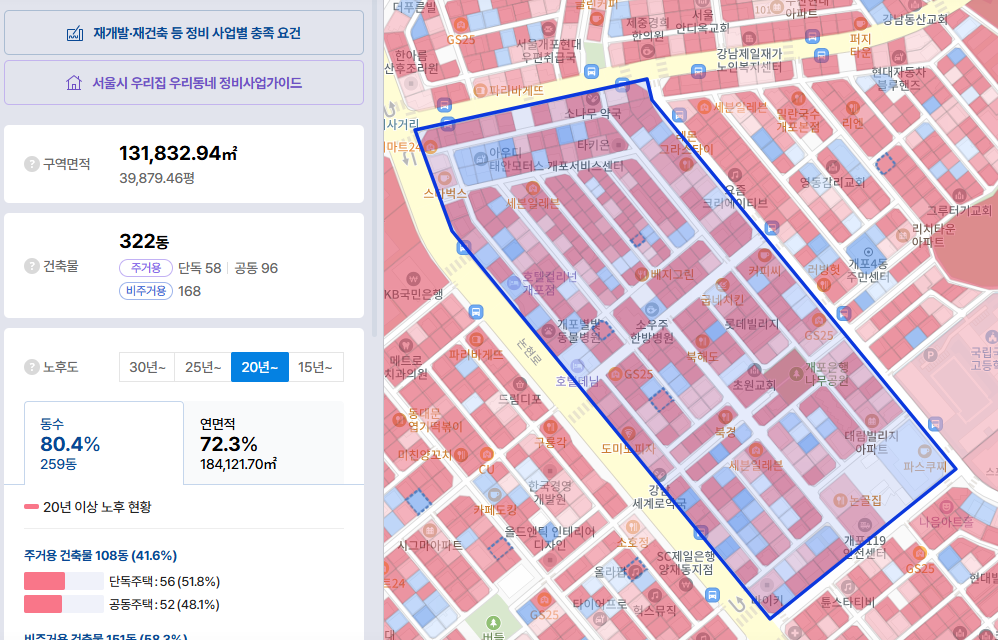Click the 소우주 한방병원 hospital icon
998x640 pixels.
[650, 310]
